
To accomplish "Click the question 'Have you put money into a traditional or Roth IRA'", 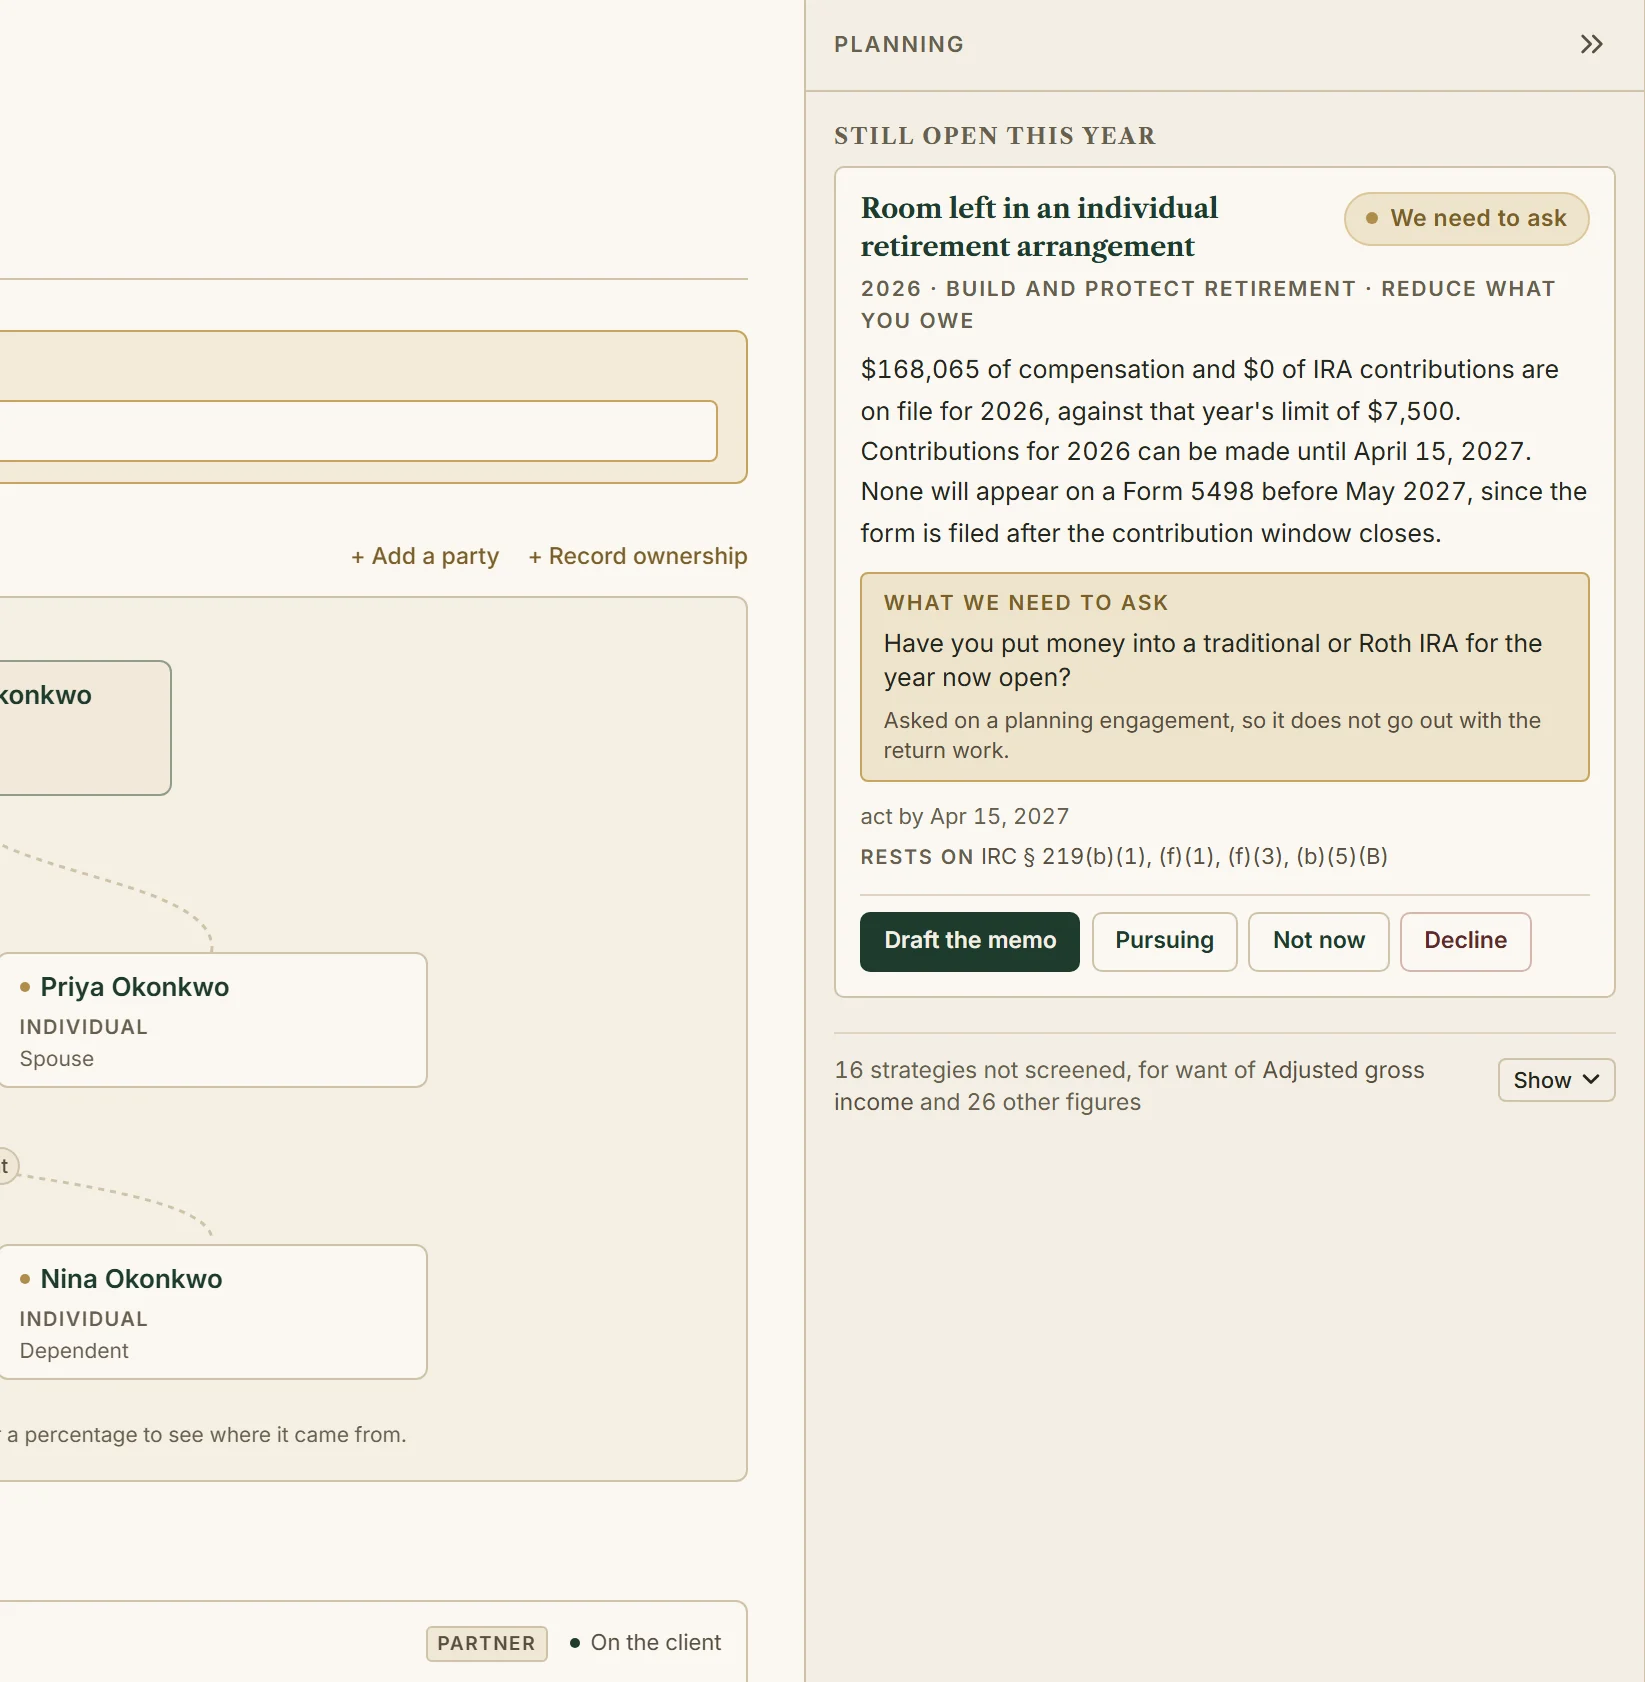I will click(1212, 660).
